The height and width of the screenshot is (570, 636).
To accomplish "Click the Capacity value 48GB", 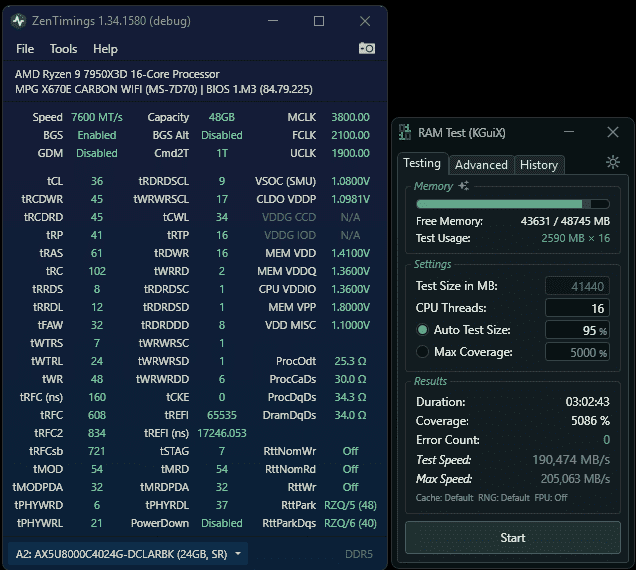I will coord(221,117).
